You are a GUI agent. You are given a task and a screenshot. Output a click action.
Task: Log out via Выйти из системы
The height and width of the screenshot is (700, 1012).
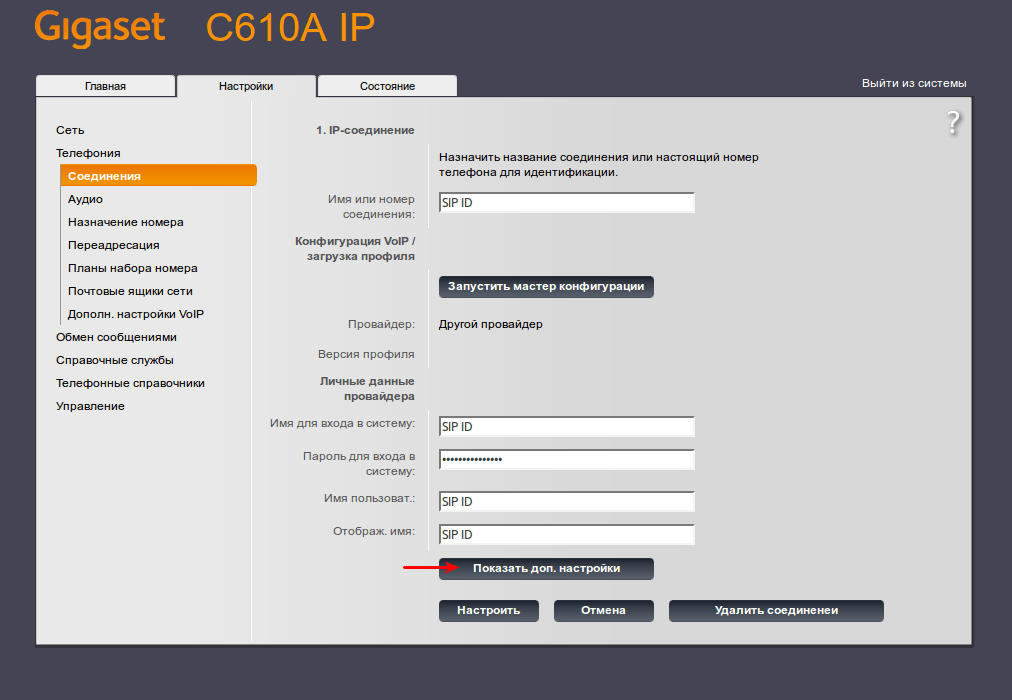point(914,83)
